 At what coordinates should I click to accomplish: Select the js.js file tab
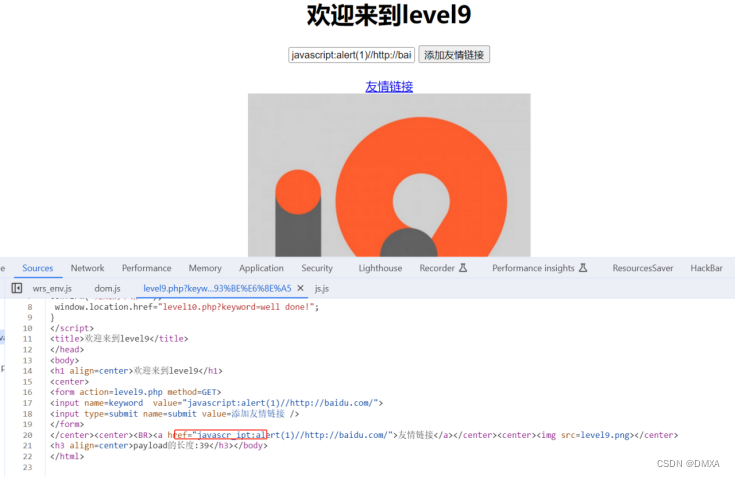[x=322, y=288]
